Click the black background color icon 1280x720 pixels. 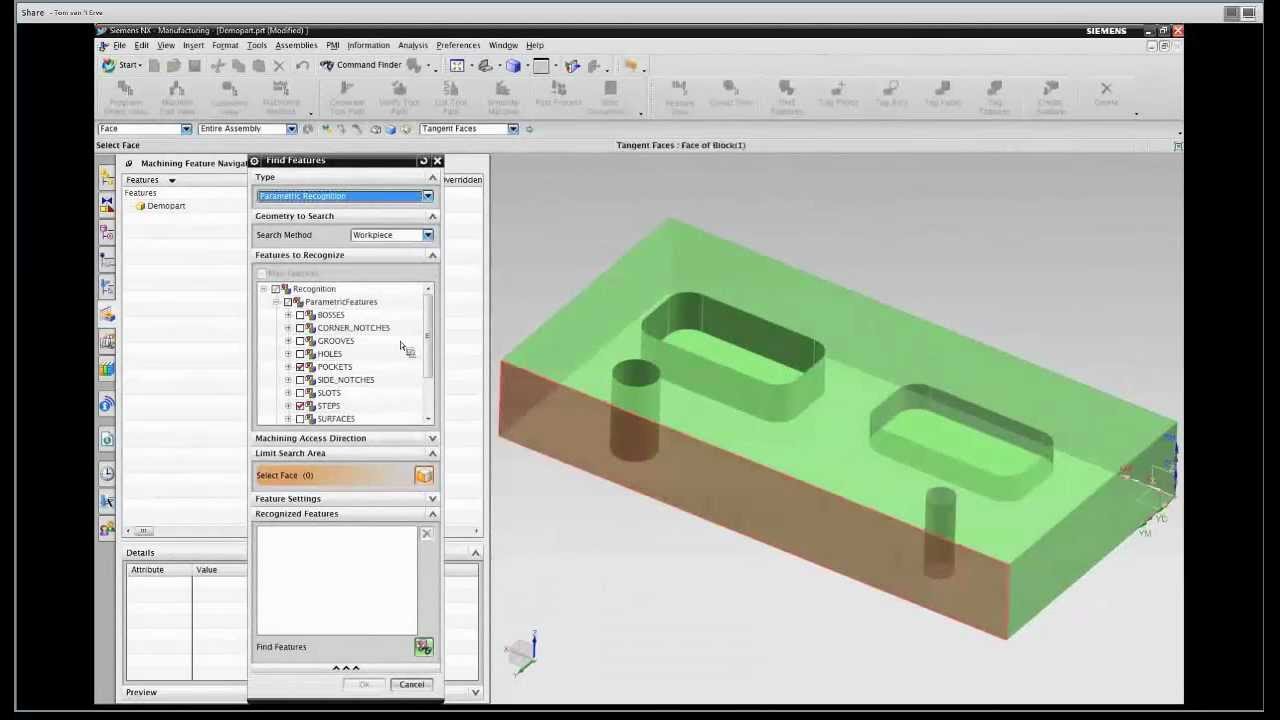pyautogui.click(x=541, y=66)
